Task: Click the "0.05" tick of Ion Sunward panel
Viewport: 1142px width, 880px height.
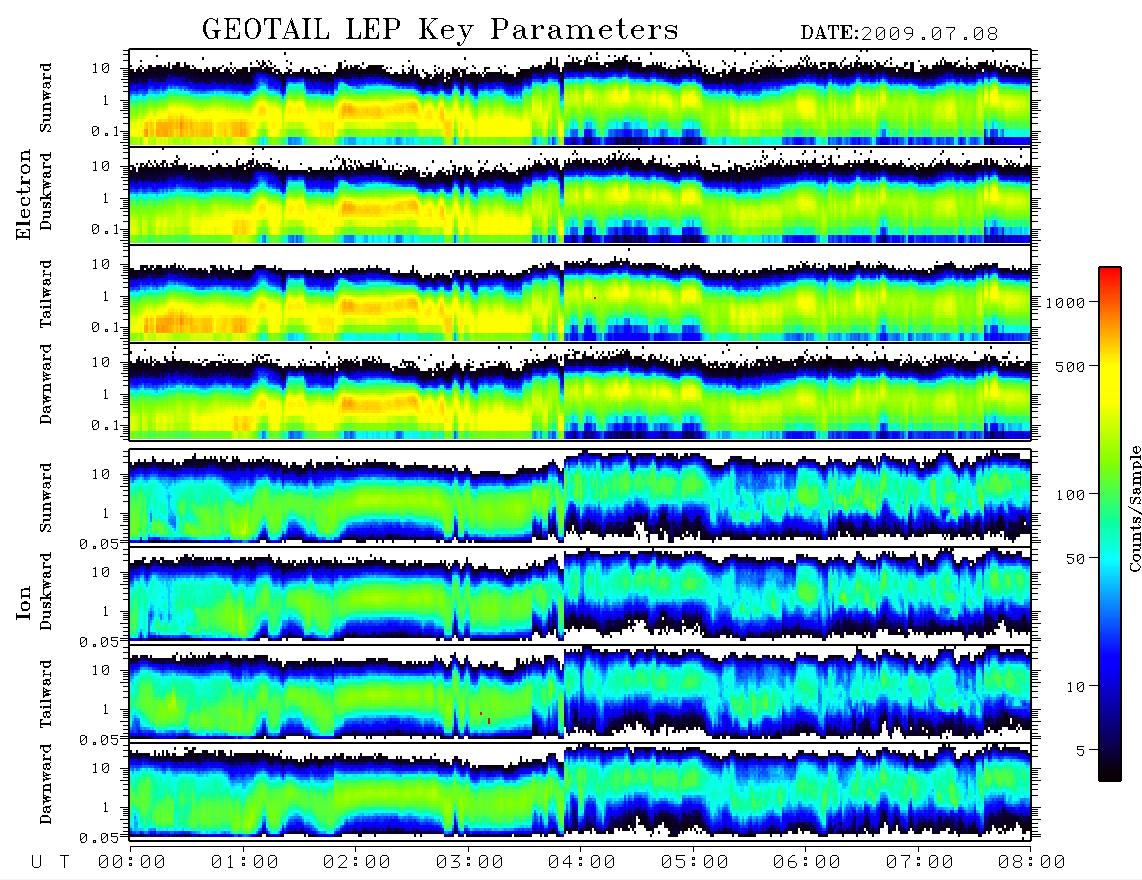Action: (x=99, y=543)
